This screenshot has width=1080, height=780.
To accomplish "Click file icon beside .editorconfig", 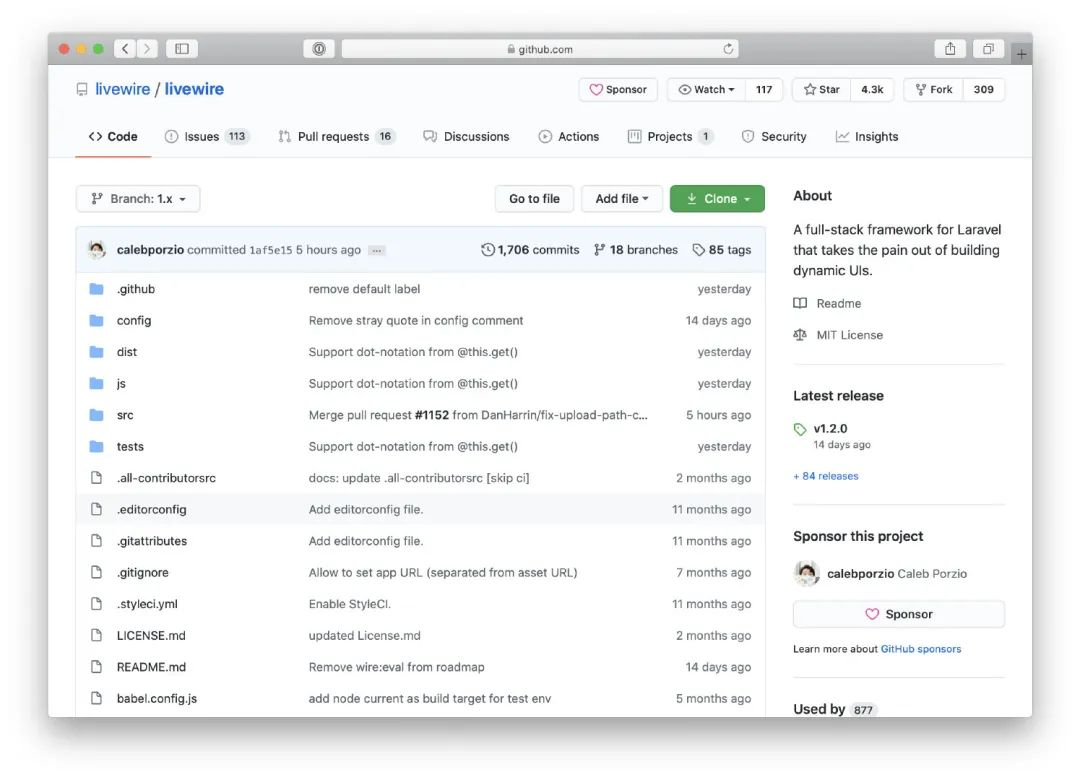I will 96,509.
